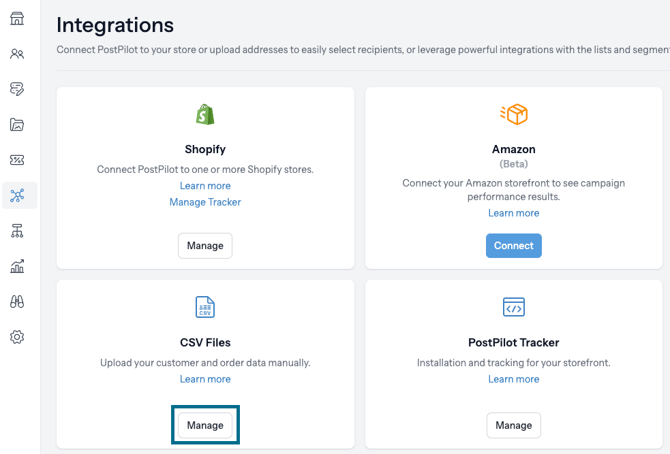Open the flows hierarchy sidebar icon

coord(17,231)
